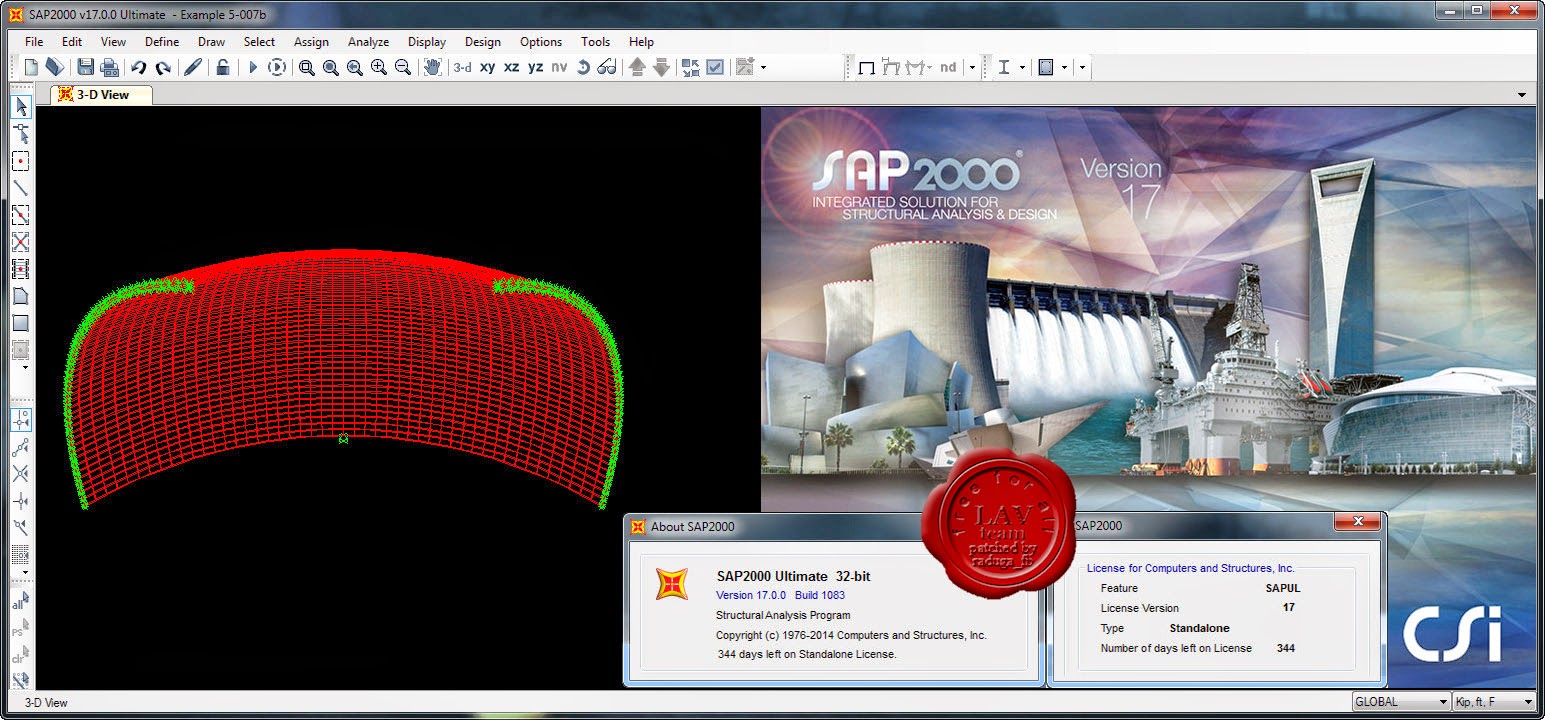Image resolution: width=1545 pixels, height=720 pixels.
Task: Click the Show Deformed Shape icon
Action: (x=891, y=67)
